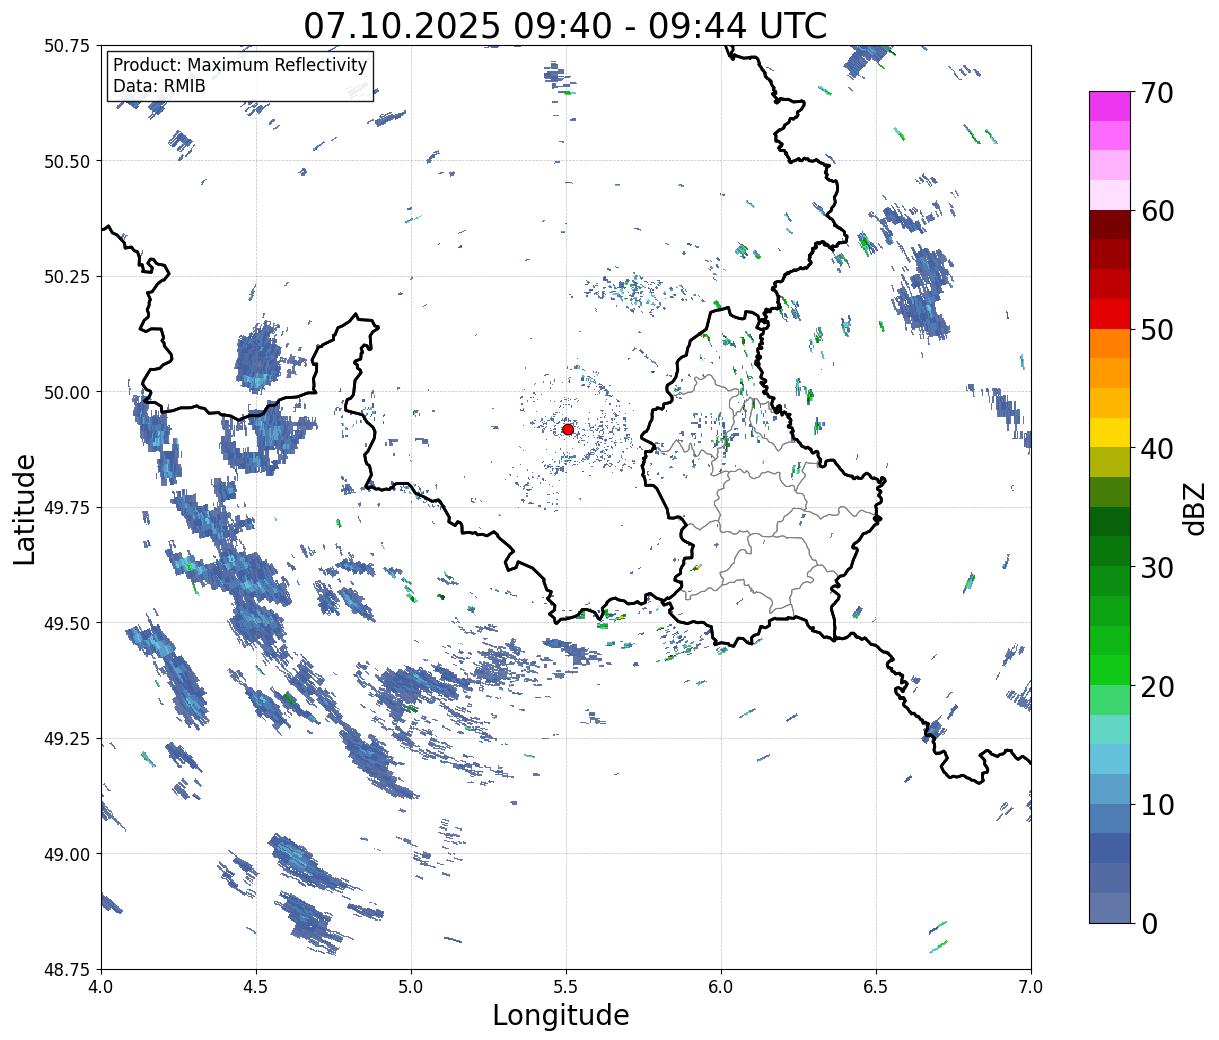The image size is (1219, 1040).
Task: Click the orange swatch just below 50 dBZ
Action: coord(1110,343)
